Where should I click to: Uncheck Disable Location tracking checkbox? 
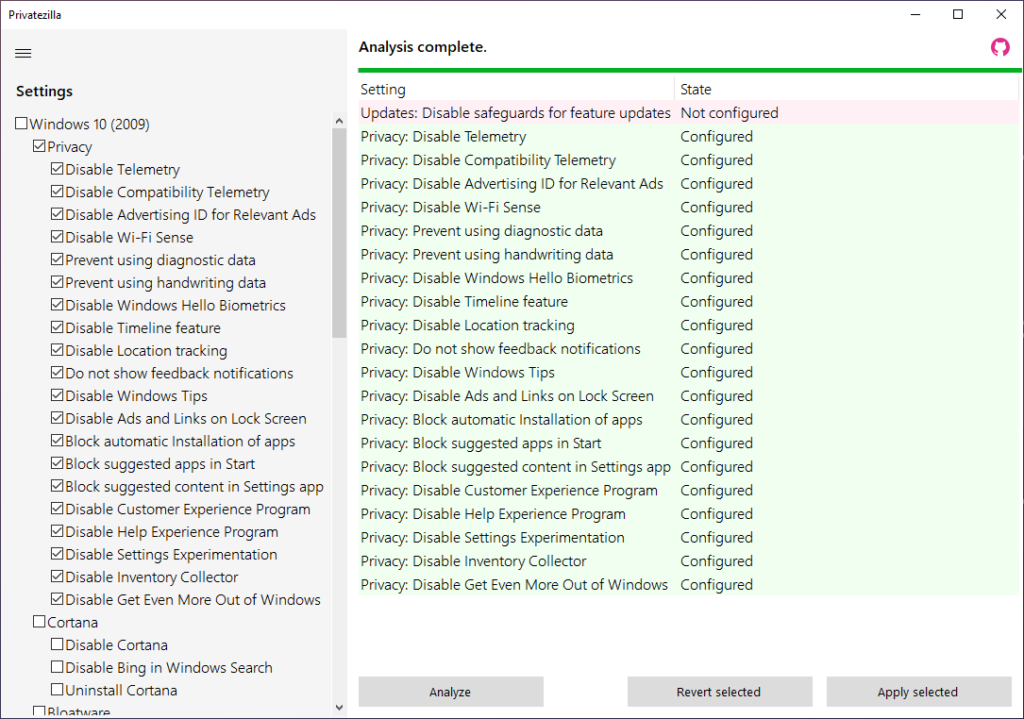coord(58,351)
